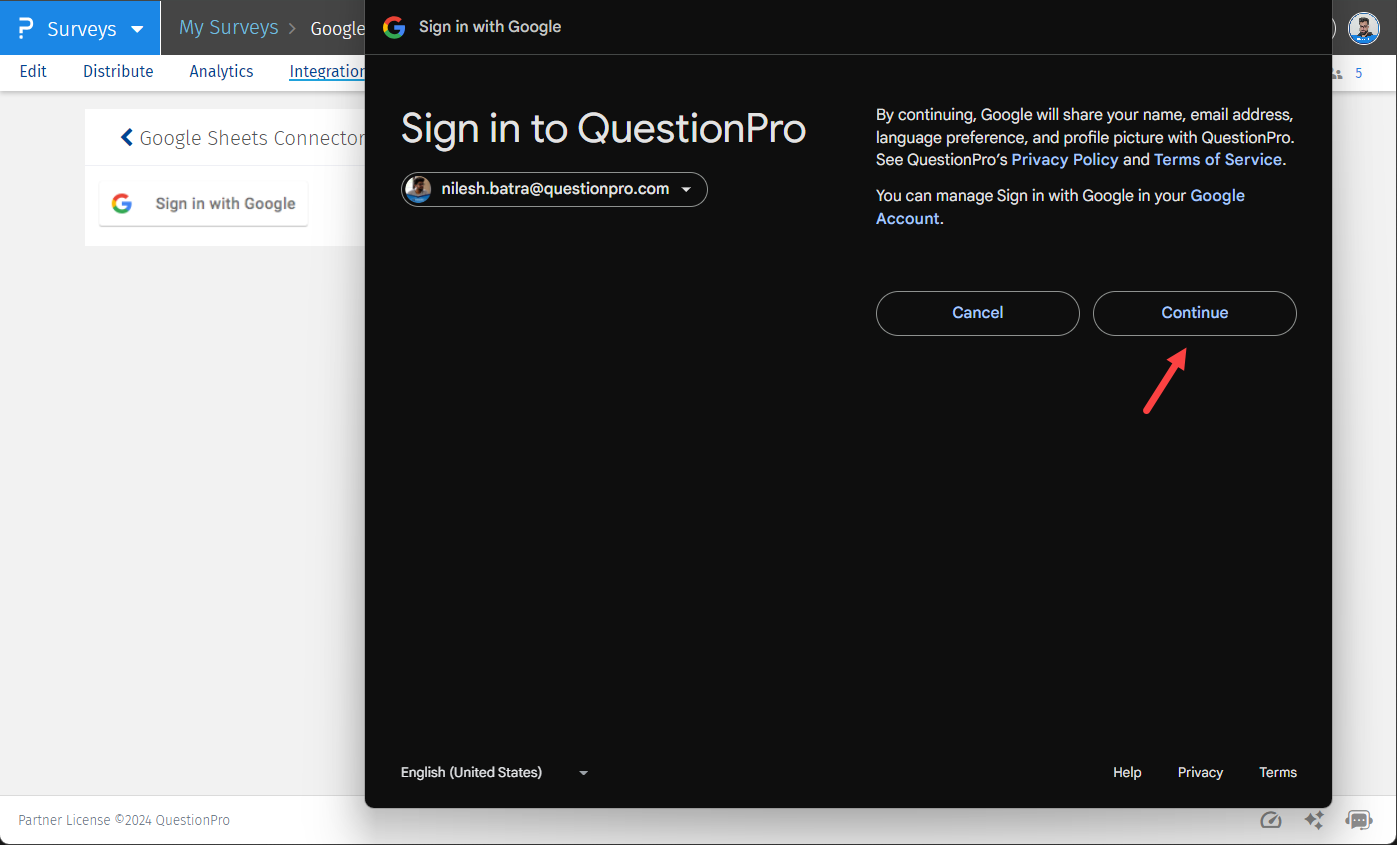This screenshot has width=1397, height=845.
Task: Expand the nilesh.batra@questionpro.com account chooser
Action: (554, 189)
